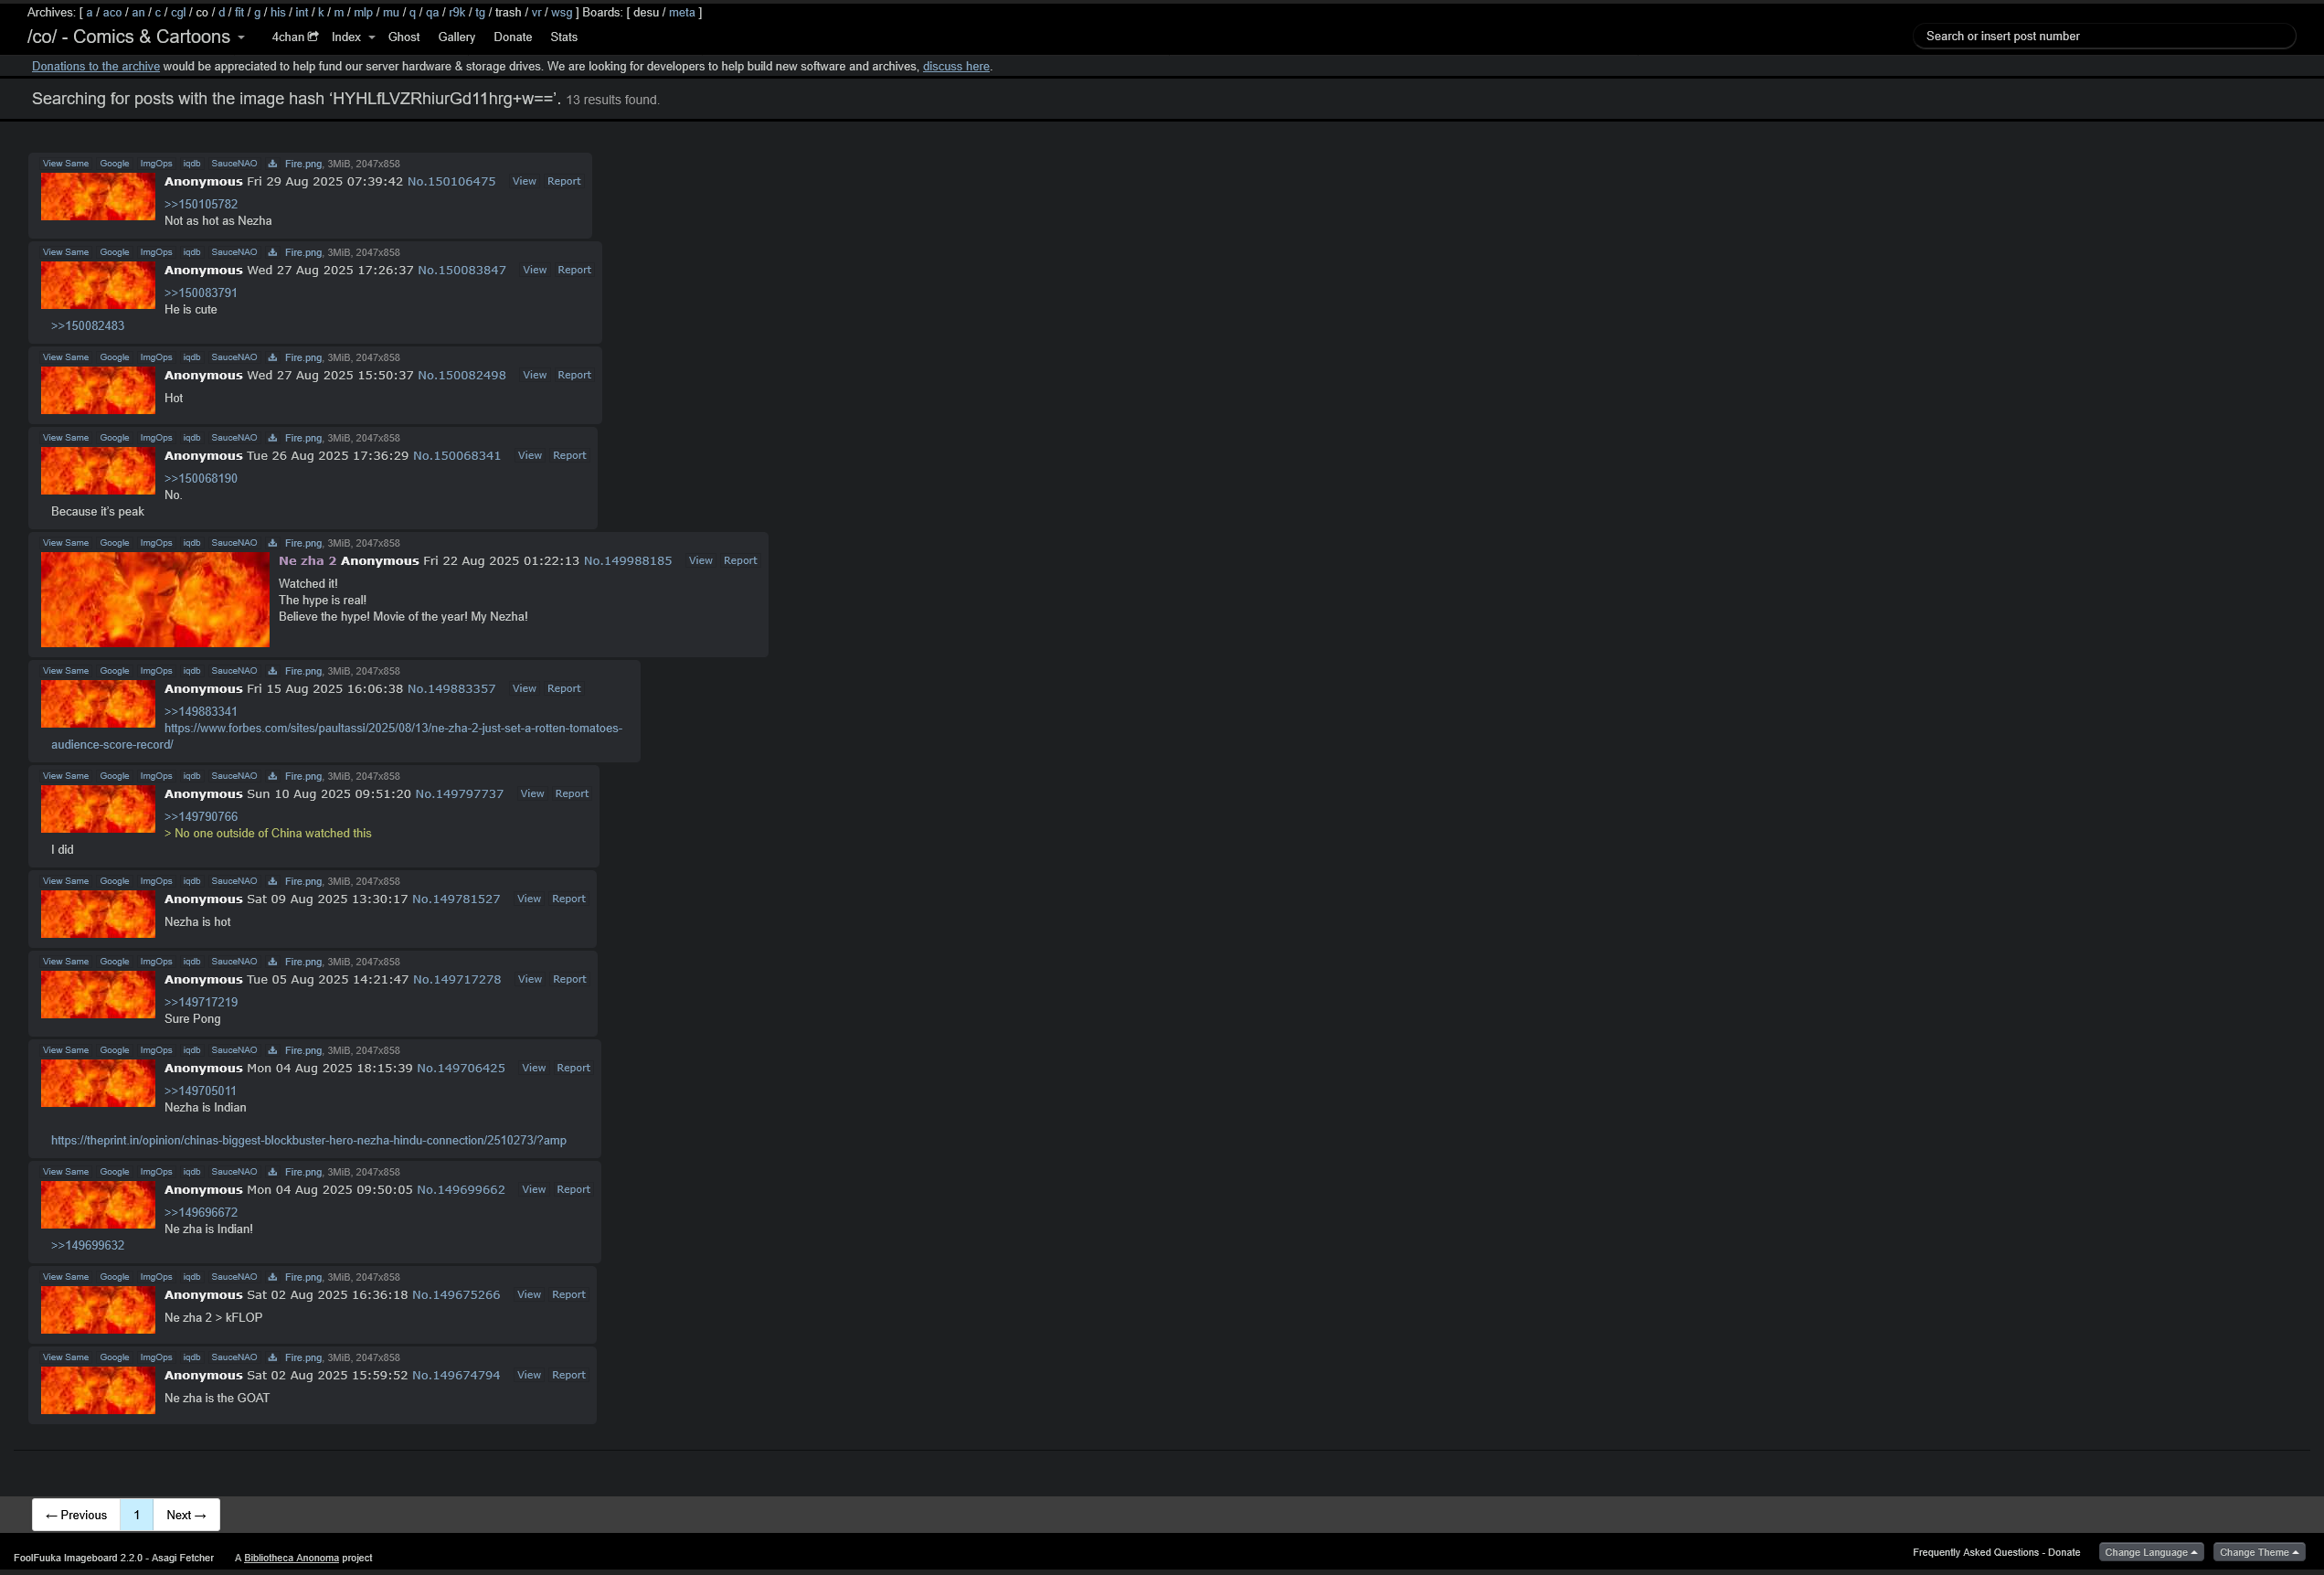This screenshot has height=1575, width=2324.
Task: Click download icon for post No.150106475
Action: click(x=272, y=164)
